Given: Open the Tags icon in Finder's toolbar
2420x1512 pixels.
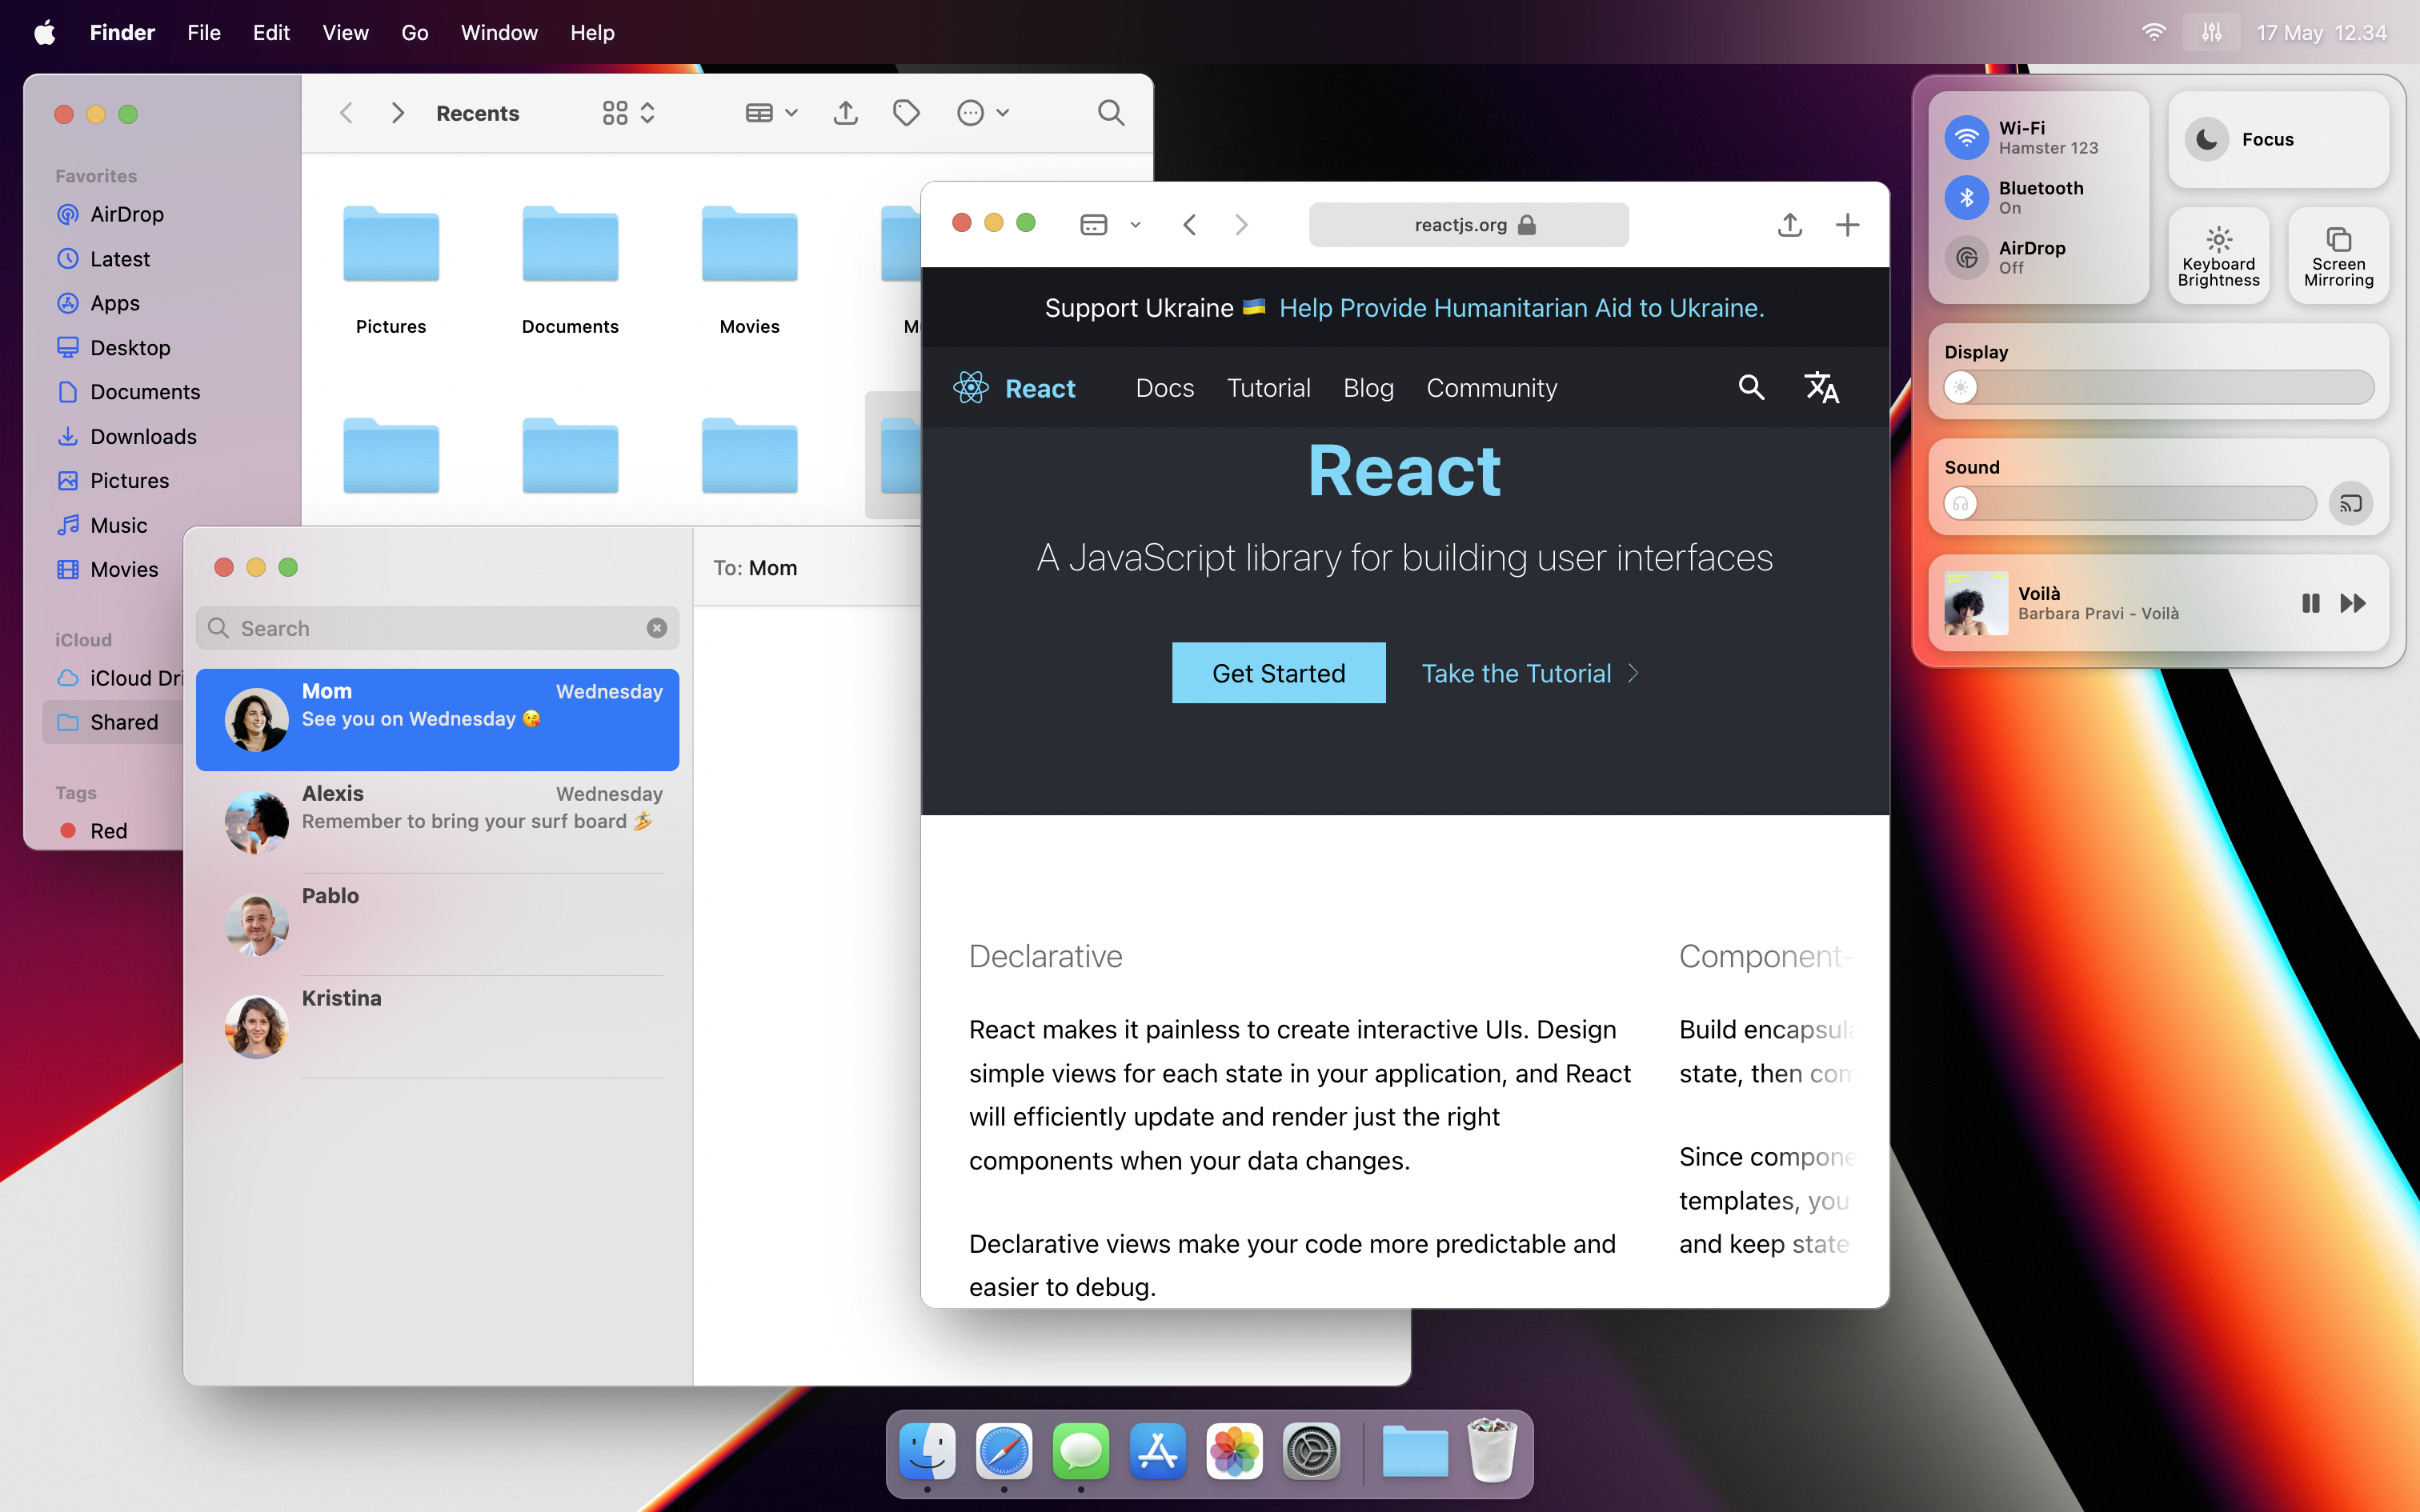Looking at the screenshot, I should pos(905,112).
